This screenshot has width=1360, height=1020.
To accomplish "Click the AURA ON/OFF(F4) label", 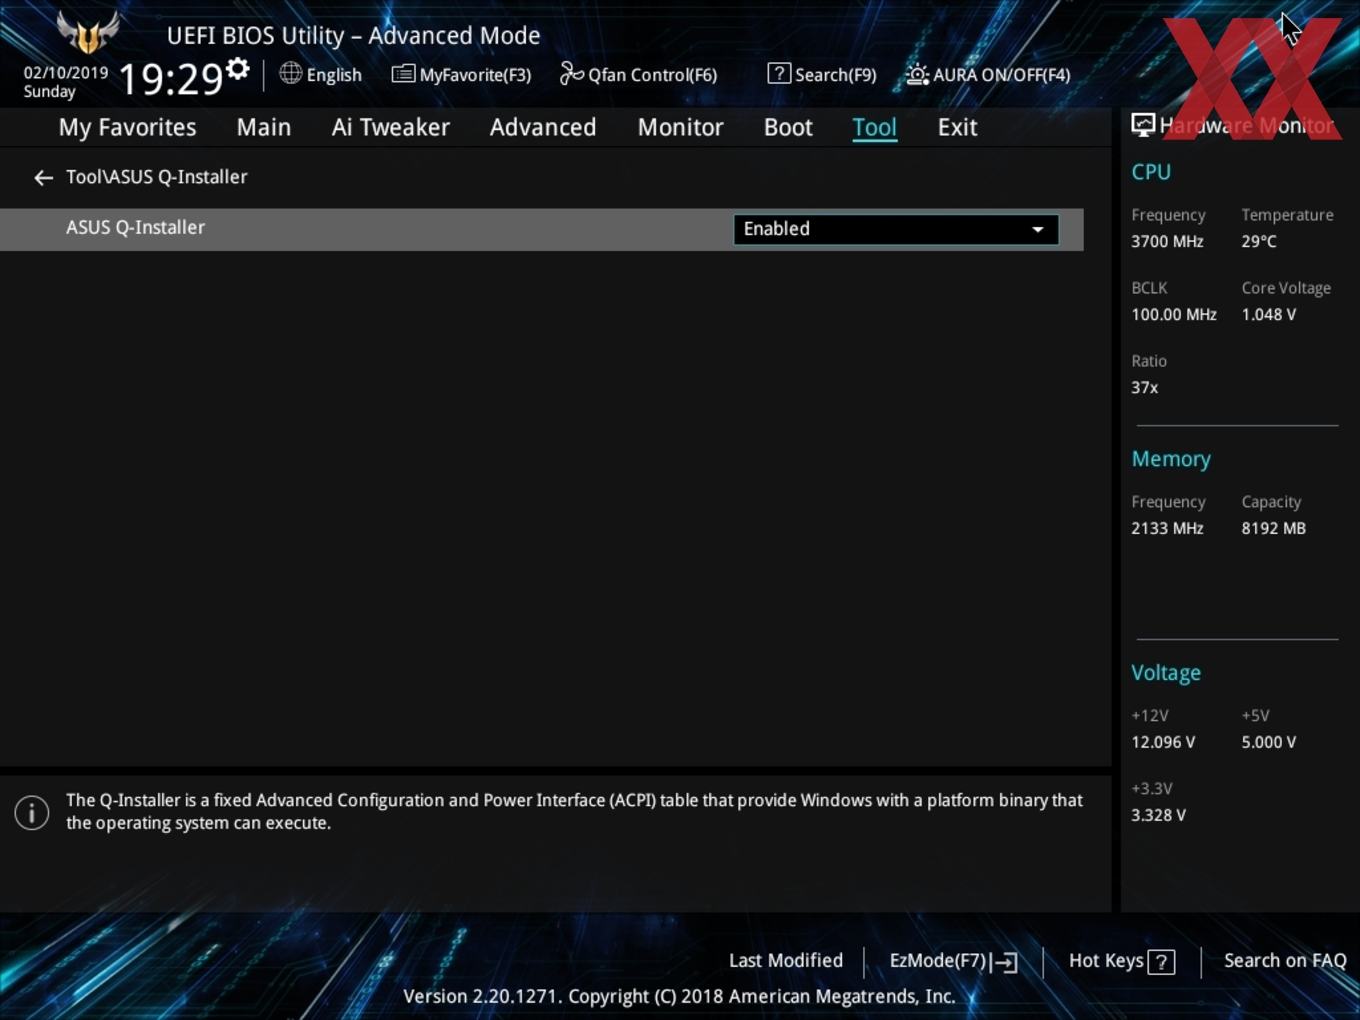I will point(1002,75).
